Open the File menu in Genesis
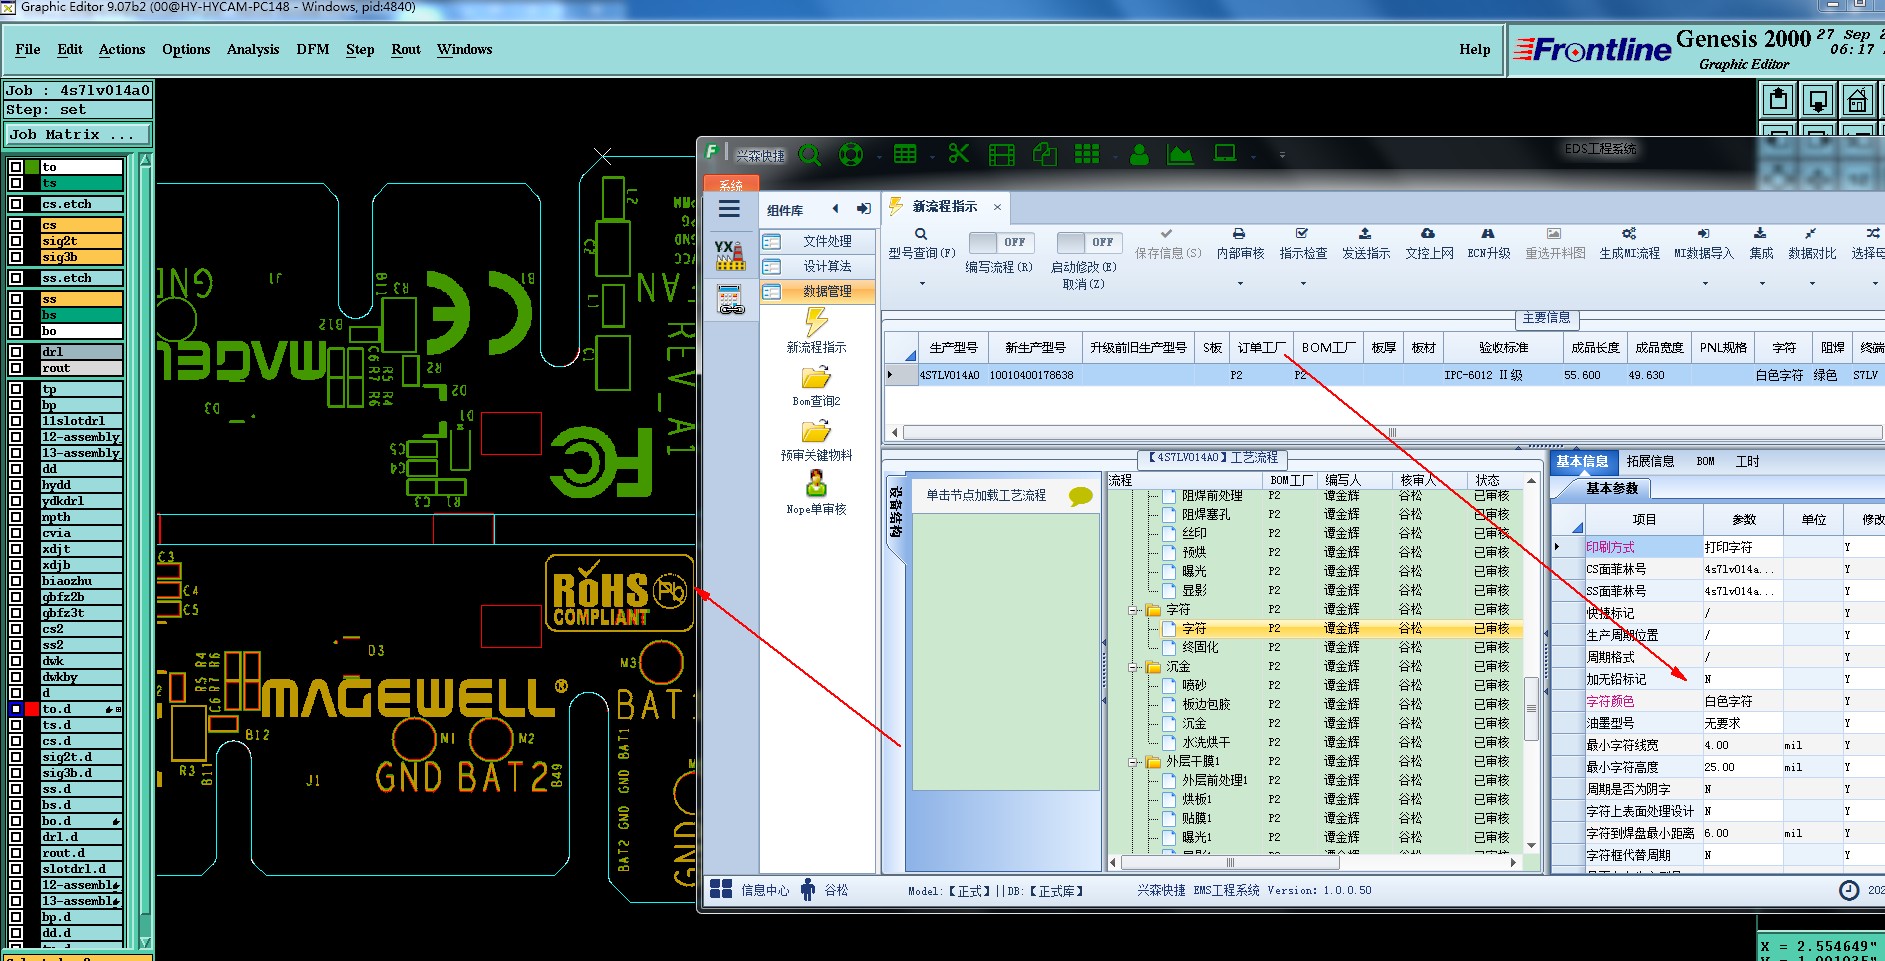Image resolution: width=1885 pixels, height=961 pixels. 28,49
